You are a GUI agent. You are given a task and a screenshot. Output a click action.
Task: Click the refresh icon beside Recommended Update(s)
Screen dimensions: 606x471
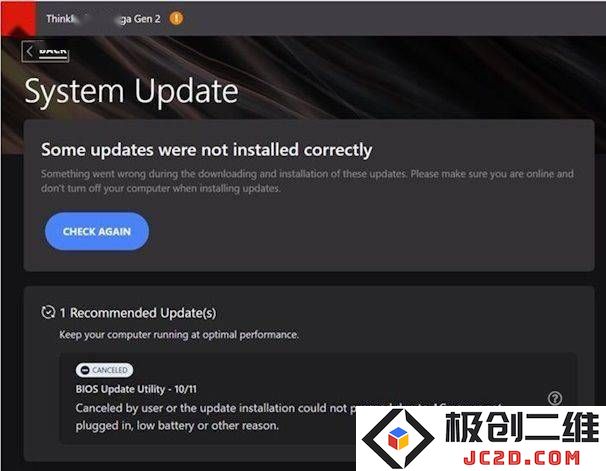pyautogui.click(x=48, y=312)
